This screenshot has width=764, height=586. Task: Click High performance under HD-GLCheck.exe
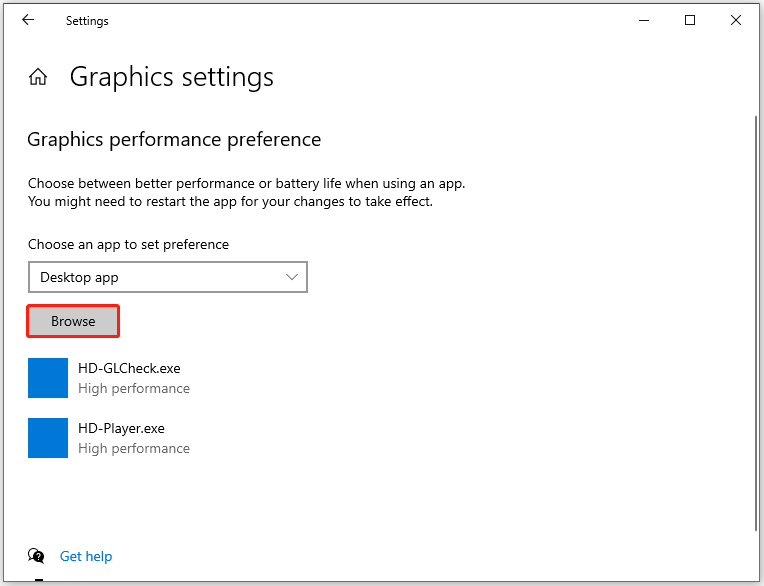[134, 389]
